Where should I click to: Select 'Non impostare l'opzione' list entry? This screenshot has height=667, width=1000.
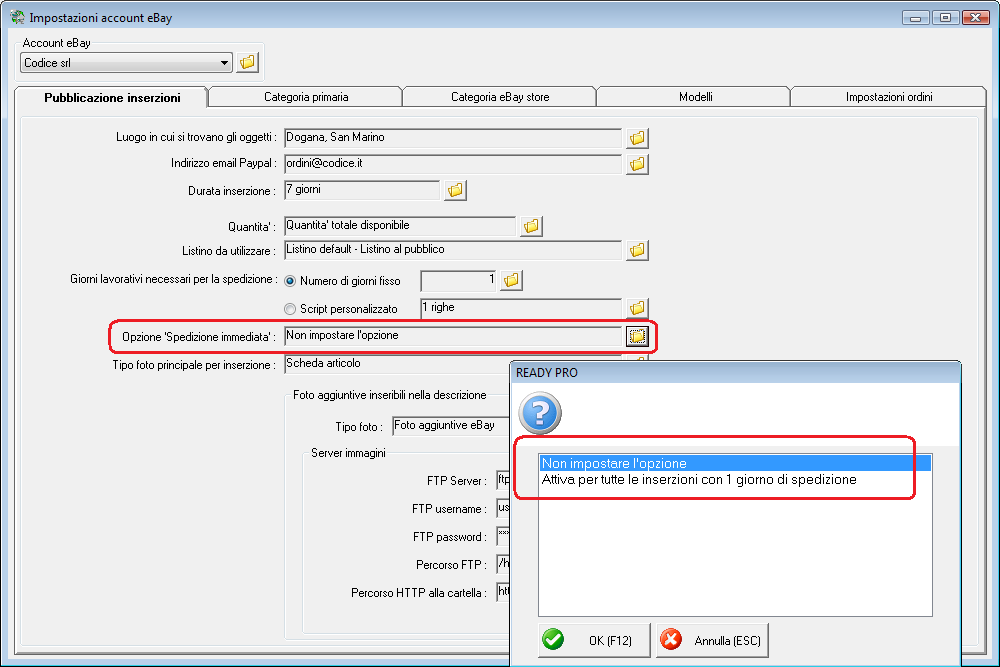735,464
